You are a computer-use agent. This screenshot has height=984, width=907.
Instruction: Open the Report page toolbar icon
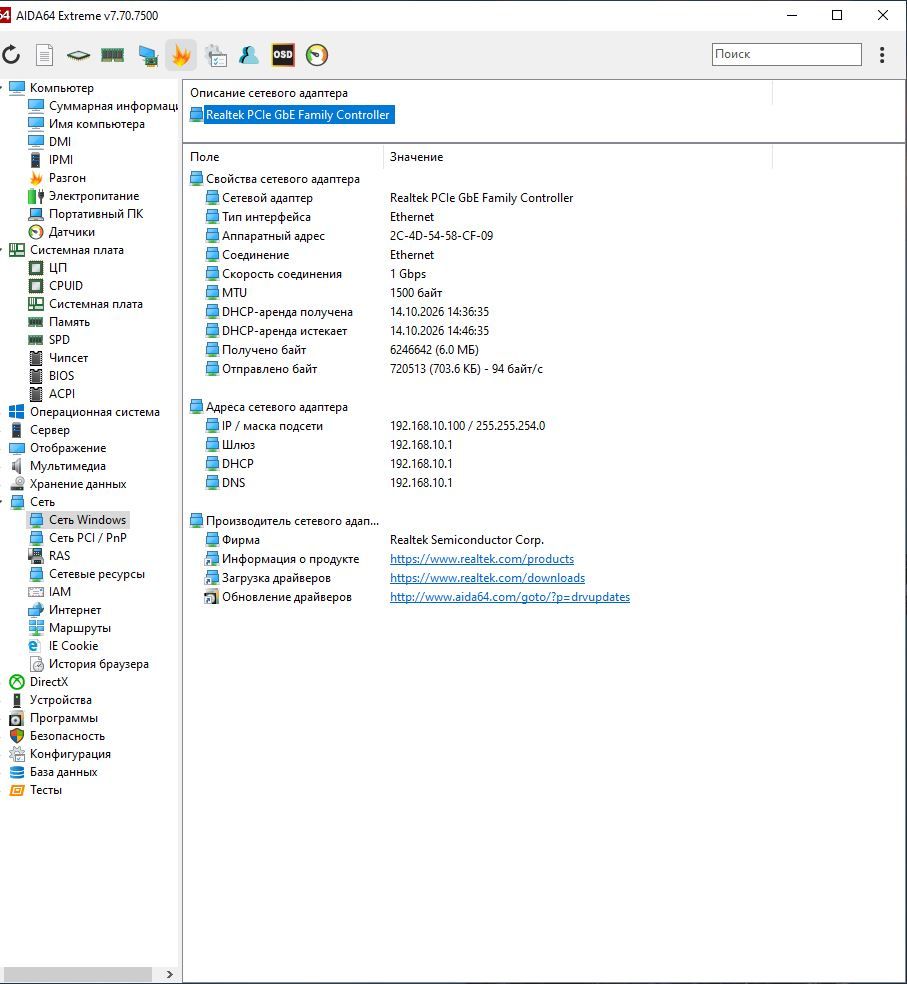(44, 55)
